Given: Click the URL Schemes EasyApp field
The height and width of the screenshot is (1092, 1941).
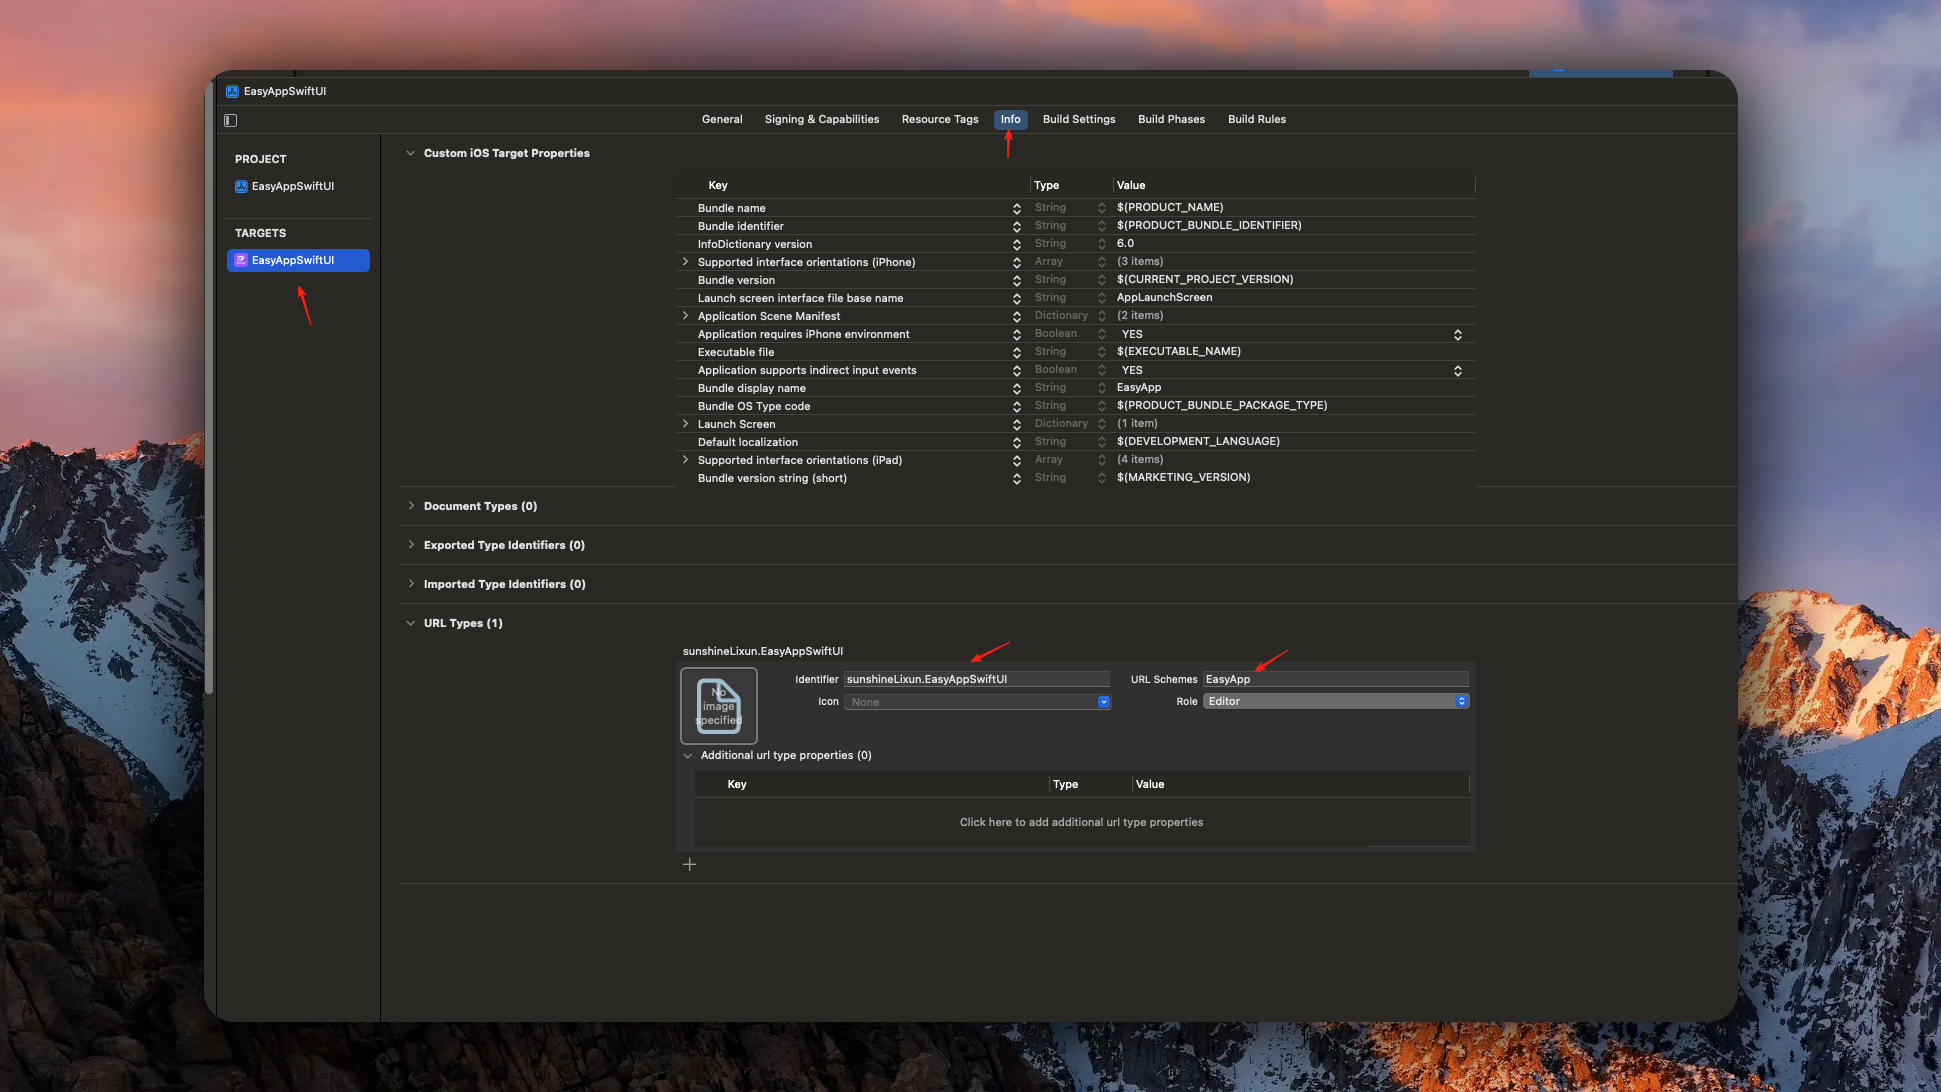Looking at the screenshot, I should [x=1334, y=679].
